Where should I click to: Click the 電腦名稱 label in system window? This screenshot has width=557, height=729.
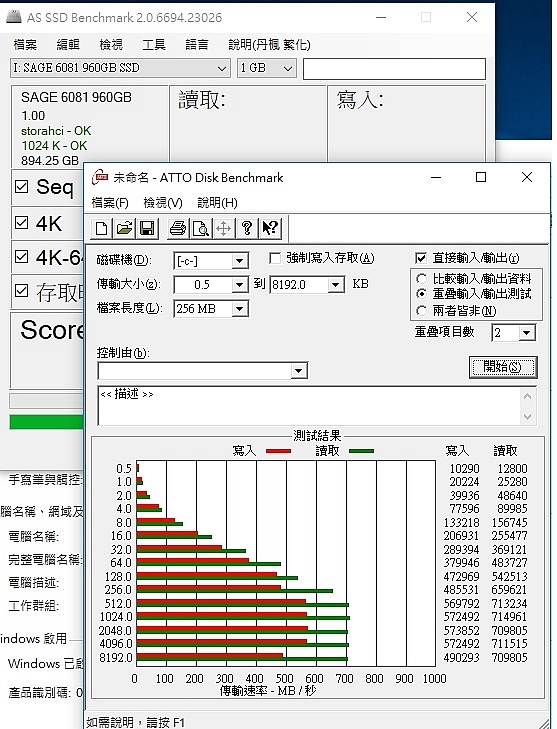click(x=33, y=537)
